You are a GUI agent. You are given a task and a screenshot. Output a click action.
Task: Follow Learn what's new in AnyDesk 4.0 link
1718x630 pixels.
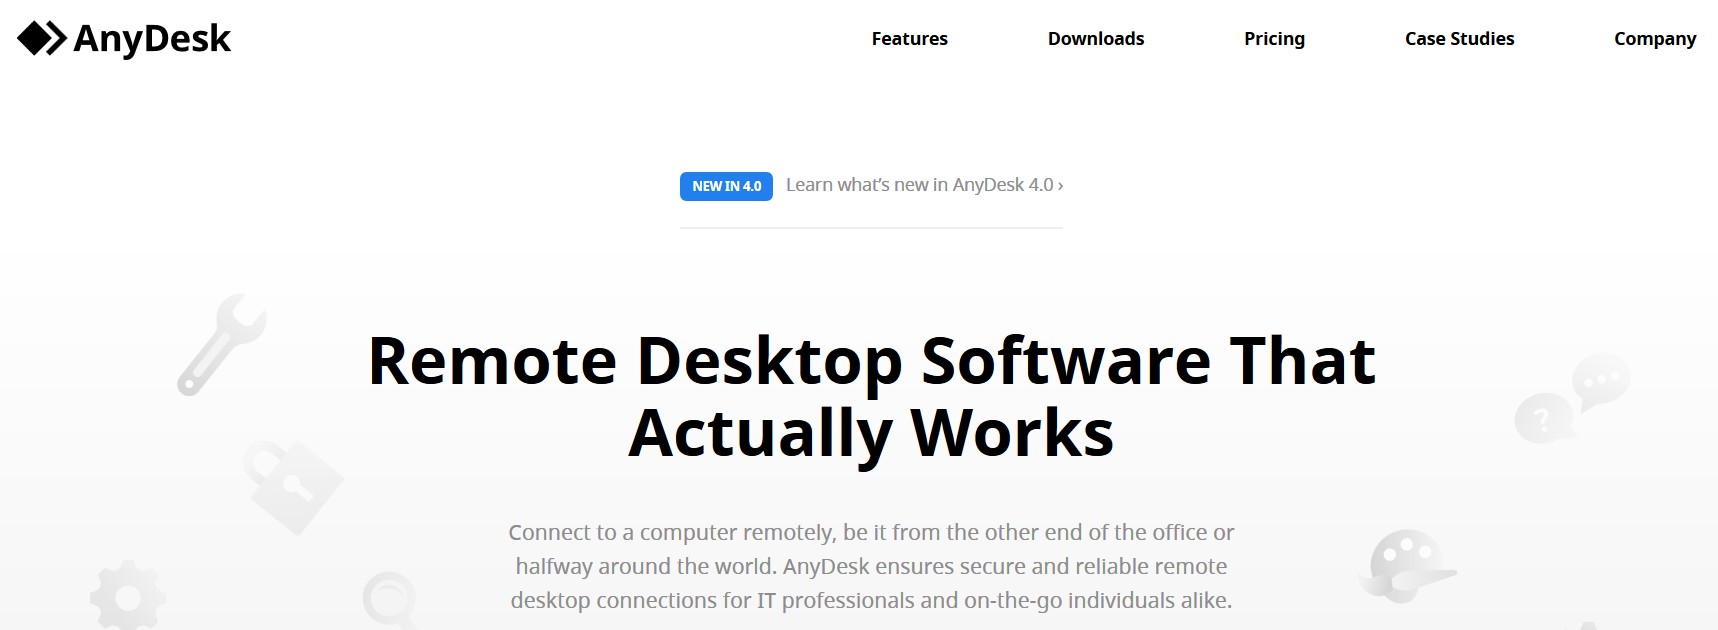click(x=924, y=185)
